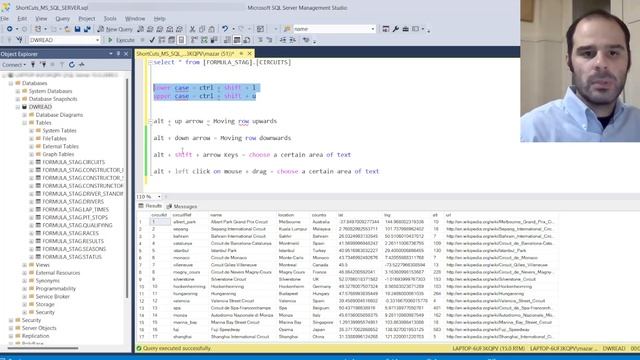Screen dimensions: 640x360
Task: Click the Increase Indent icon
Action: click(292, 40)
